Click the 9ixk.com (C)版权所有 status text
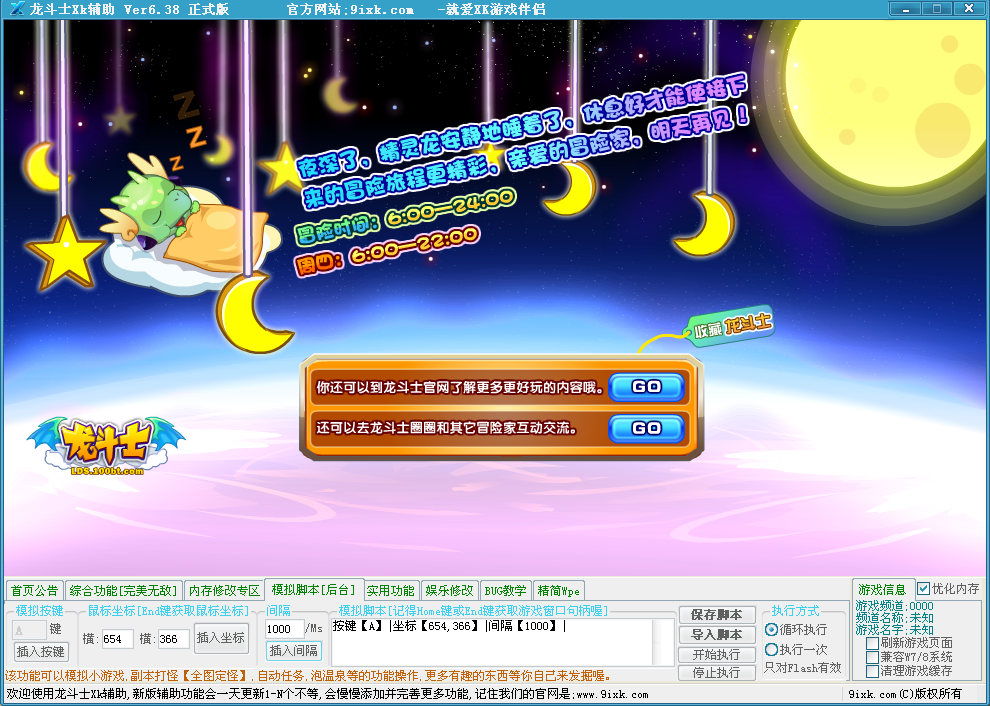Viewport: 990px width, 706px height. (905, 694)
